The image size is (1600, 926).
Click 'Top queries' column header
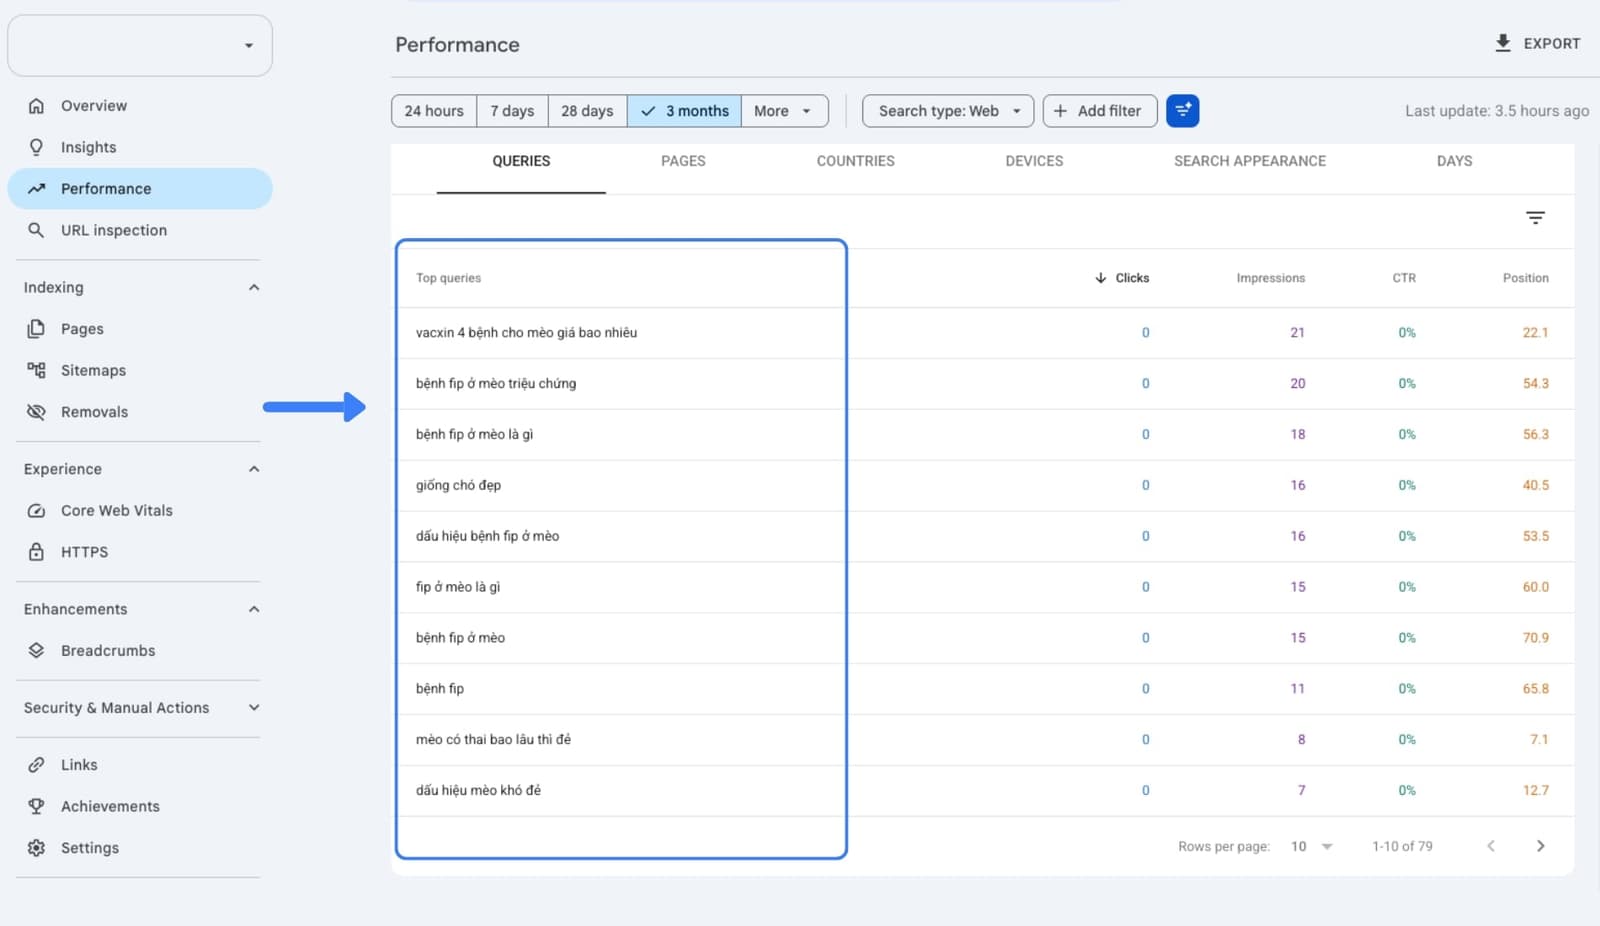(448, 278)
